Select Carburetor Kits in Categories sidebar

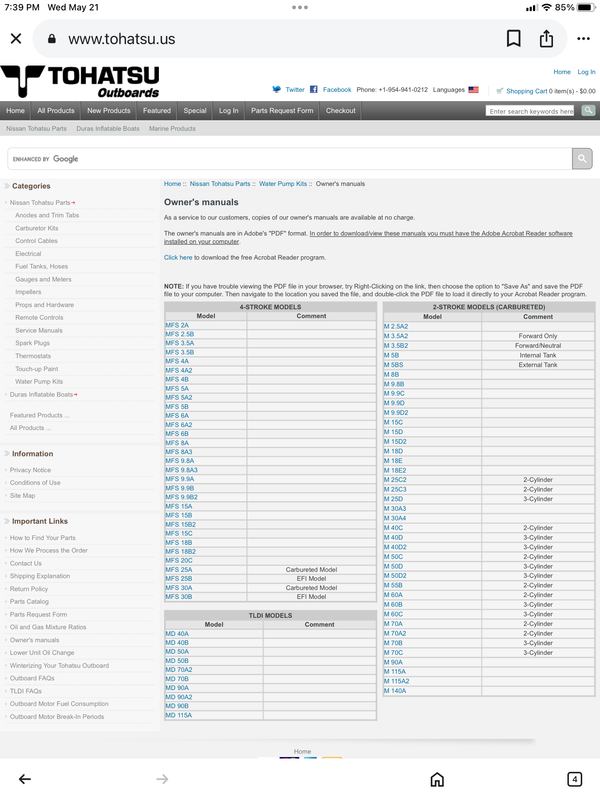point(37,228)
